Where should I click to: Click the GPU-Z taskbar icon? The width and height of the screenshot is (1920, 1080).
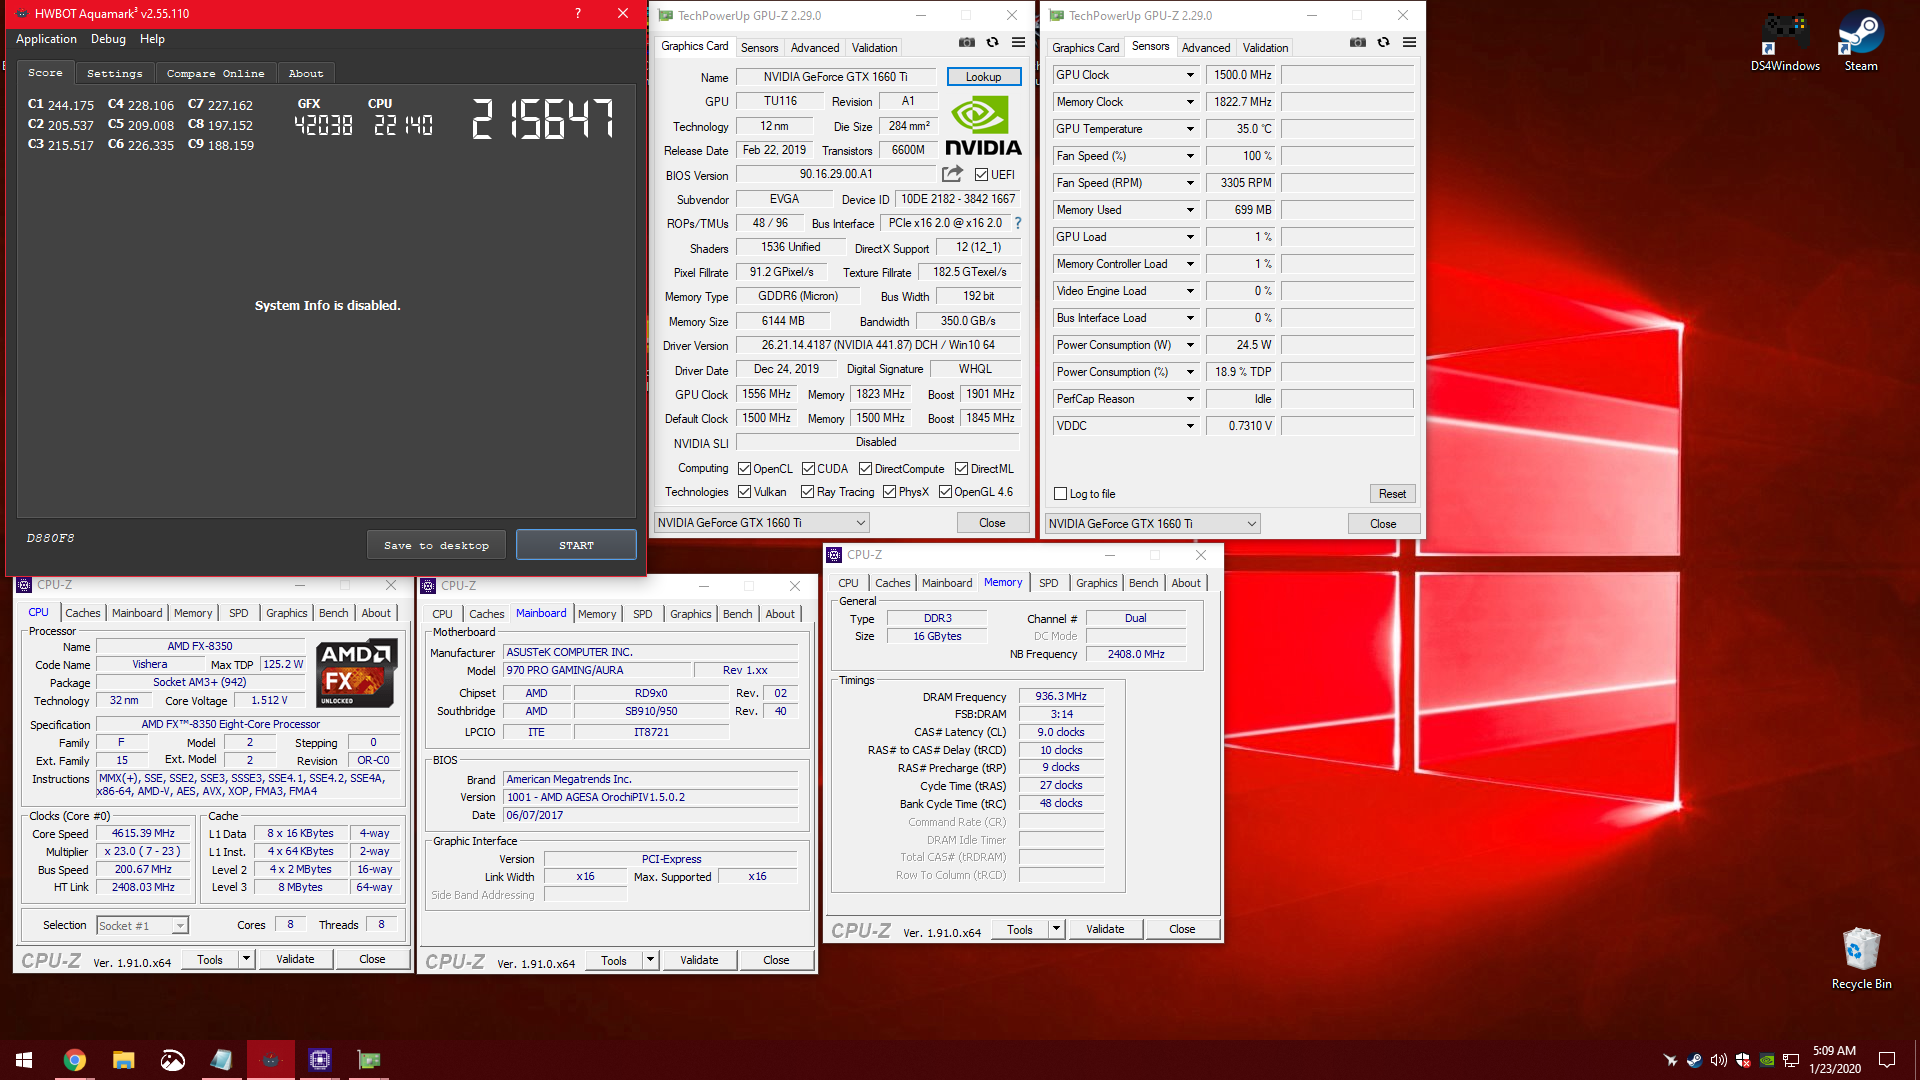pos(368,1060)
